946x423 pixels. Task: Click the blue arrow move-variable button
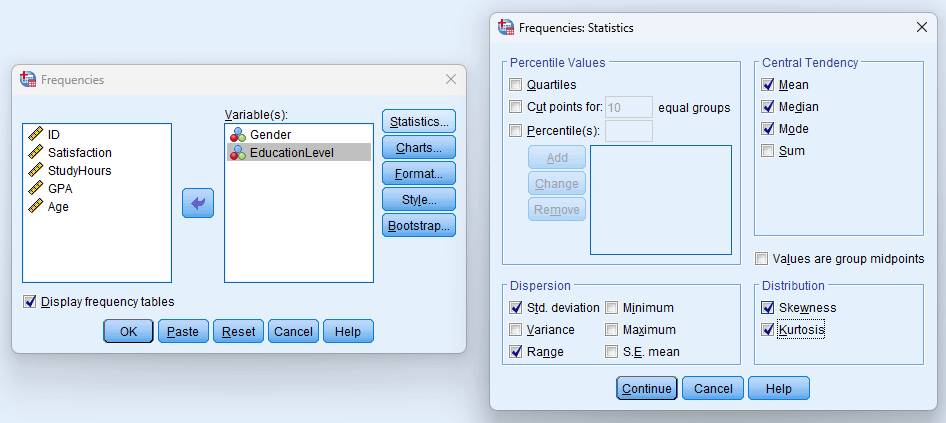(197, 203)
